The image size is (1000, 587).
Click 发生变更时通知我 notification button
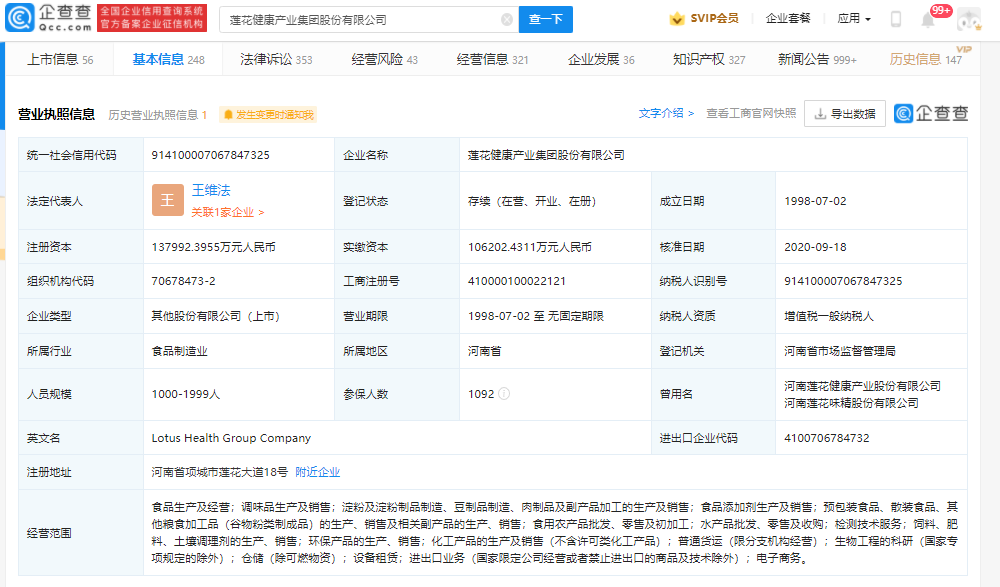(268, 115)
